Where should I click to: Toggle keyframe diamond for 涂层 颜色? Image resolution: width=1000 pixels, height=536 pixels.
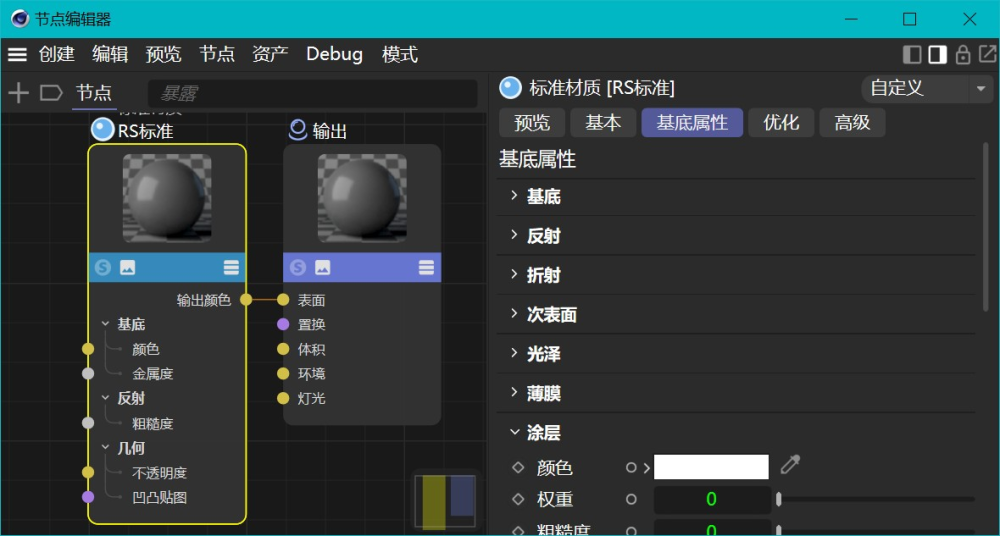click(518, 468)
